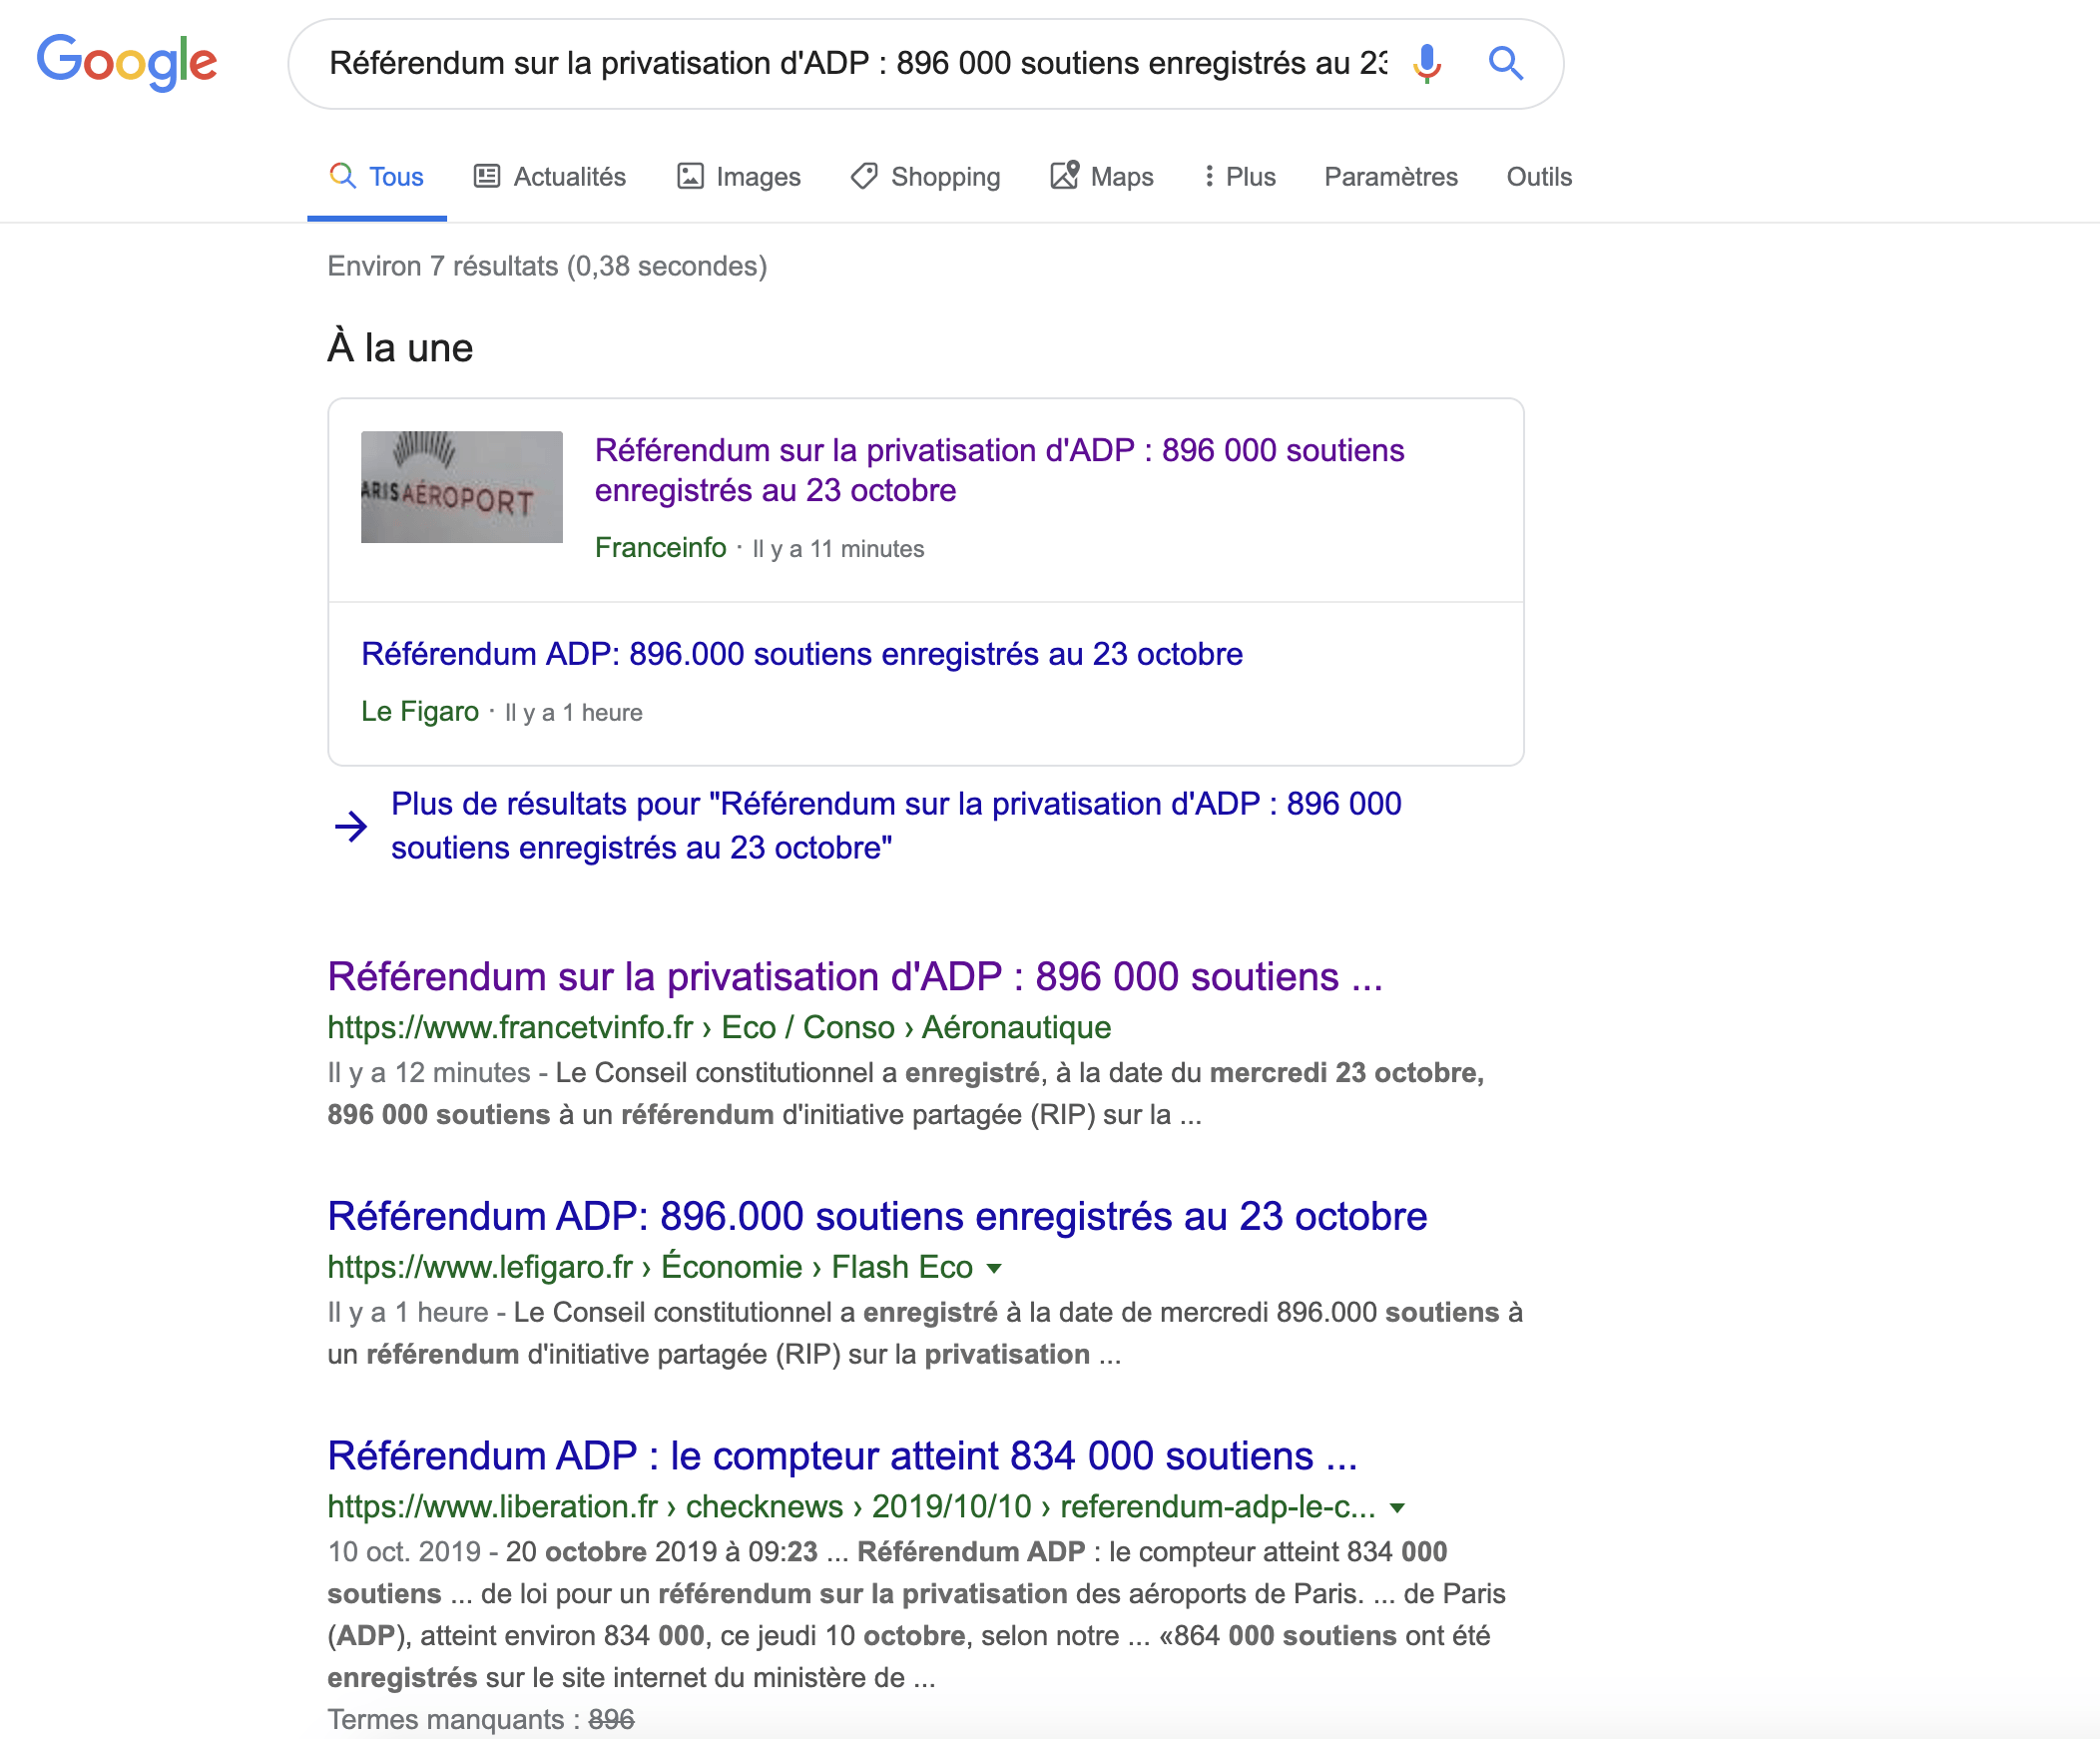
Task: Click the search query input field
Action: [x=858, y=63]
